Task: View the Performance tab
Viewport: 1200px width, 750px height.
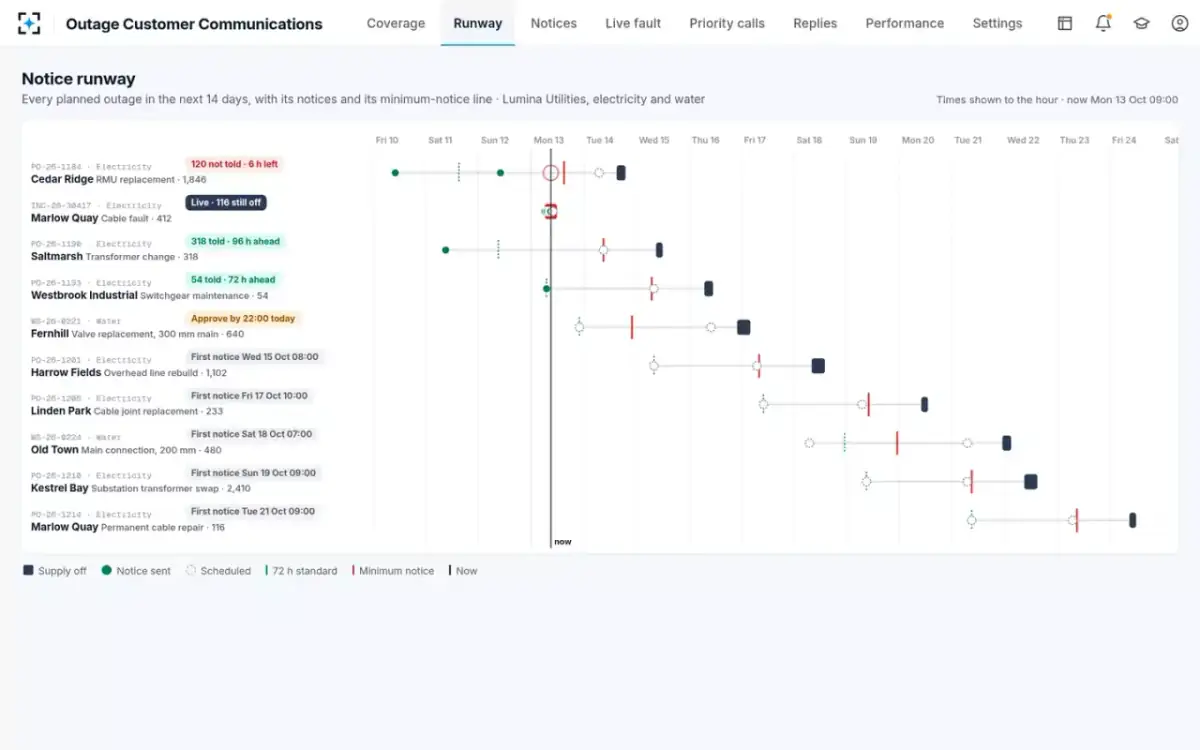Action: click(x=905, y=23)
